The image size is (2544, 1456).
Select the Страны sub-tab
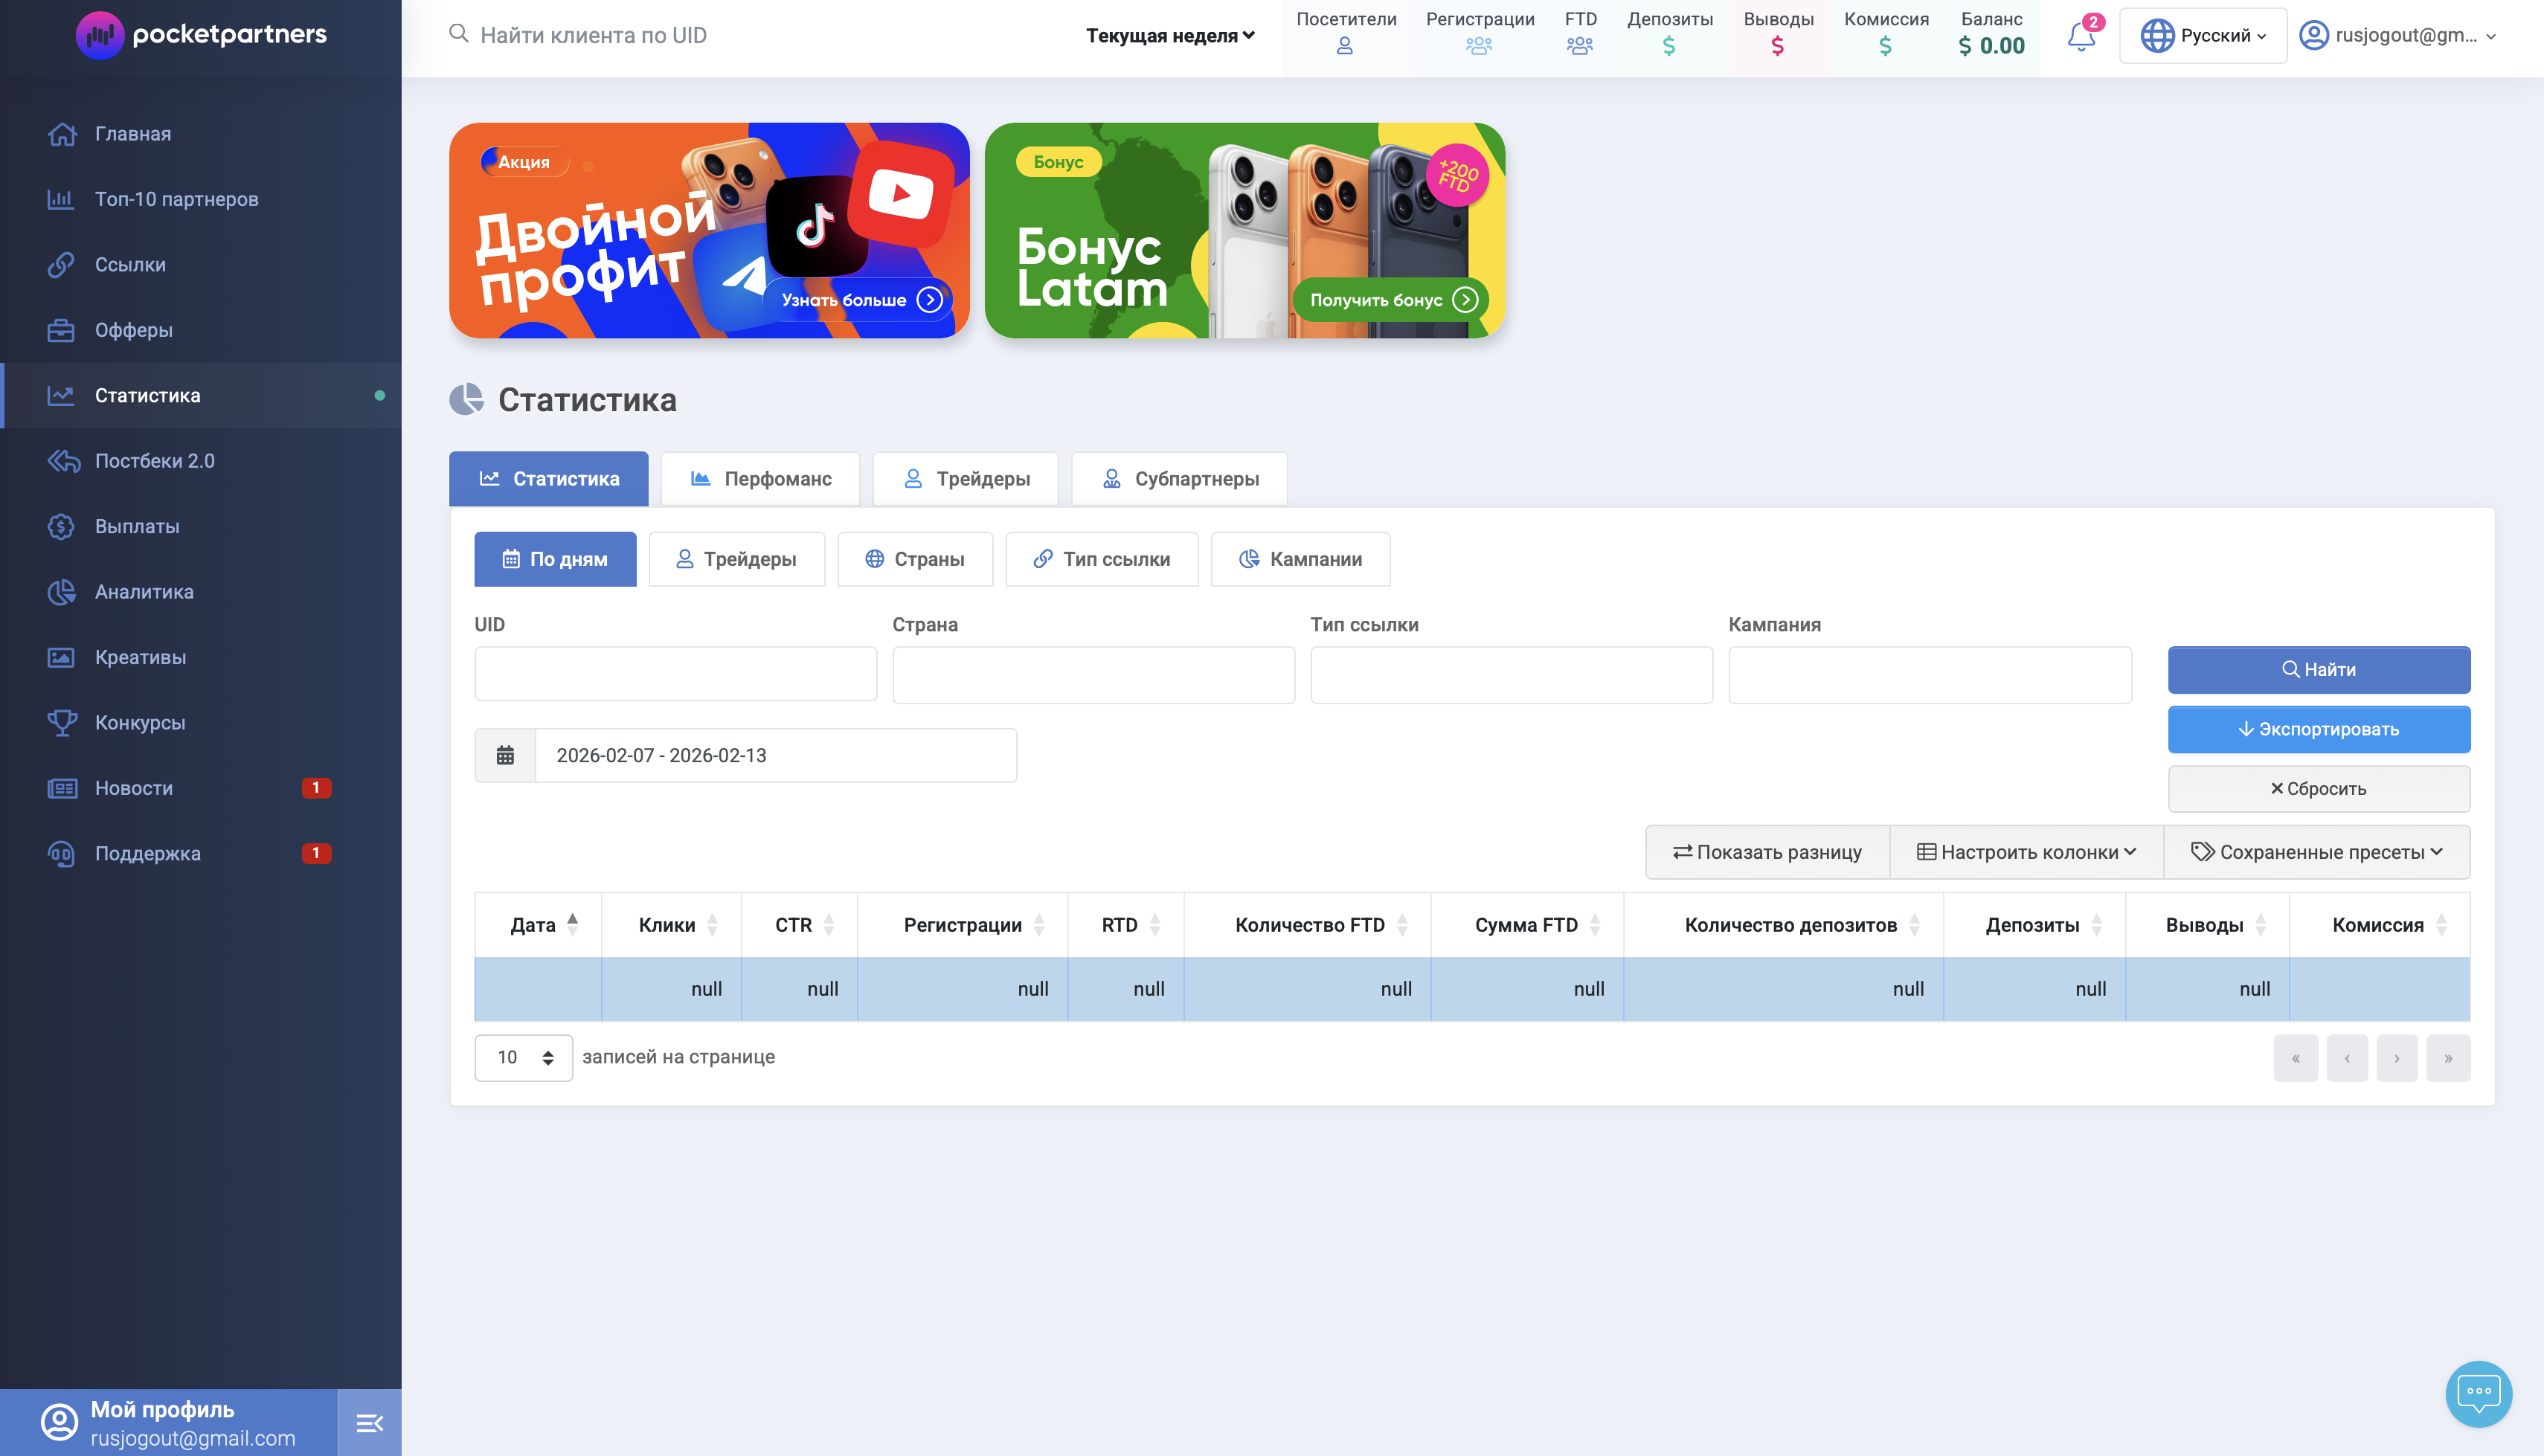[x=915, y=559]
